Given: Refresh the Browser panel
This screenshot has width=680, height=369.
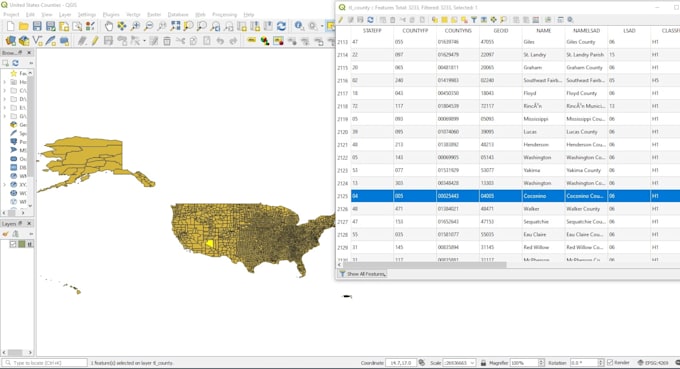Looking at the screenshot, I should (15, 63).
